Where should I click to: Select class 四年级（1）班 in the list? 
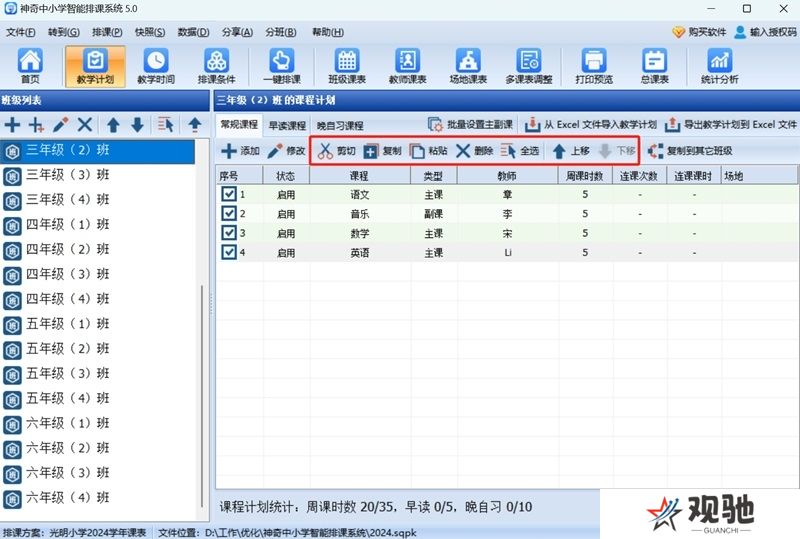[x=97, y=225]
